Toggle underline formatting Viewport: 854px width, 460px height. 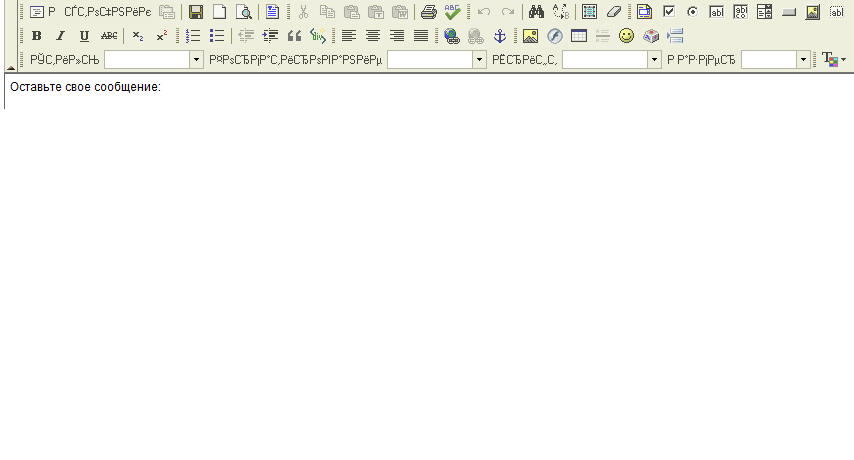84,36
